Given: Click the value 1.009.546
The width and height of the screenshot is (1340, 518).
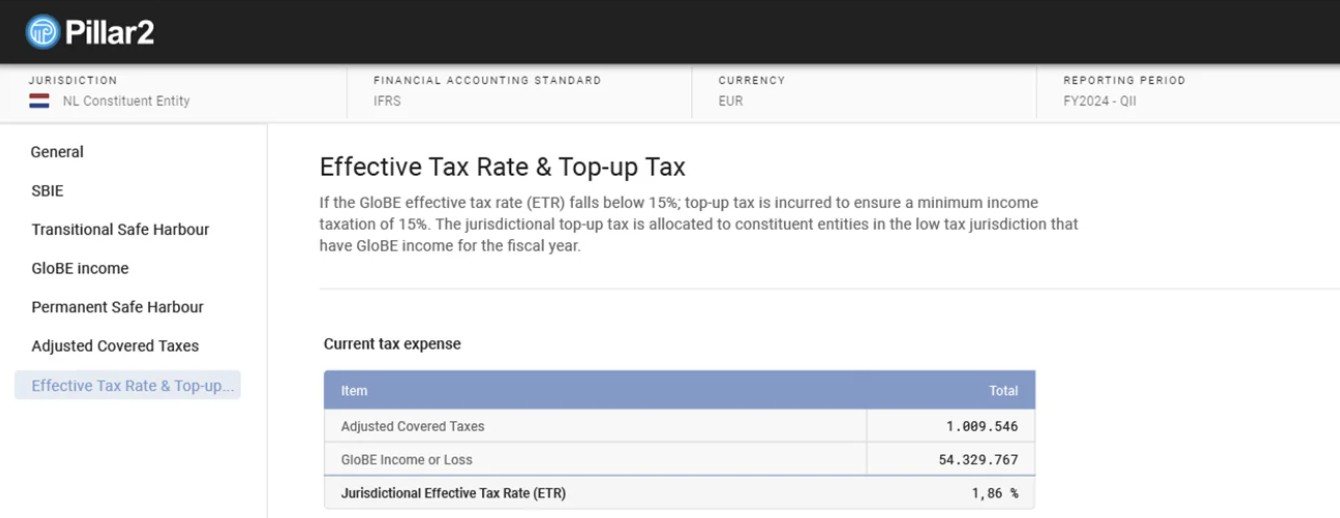Looking at the screenshot, I should pyautogui.click(x=982, y=426).
